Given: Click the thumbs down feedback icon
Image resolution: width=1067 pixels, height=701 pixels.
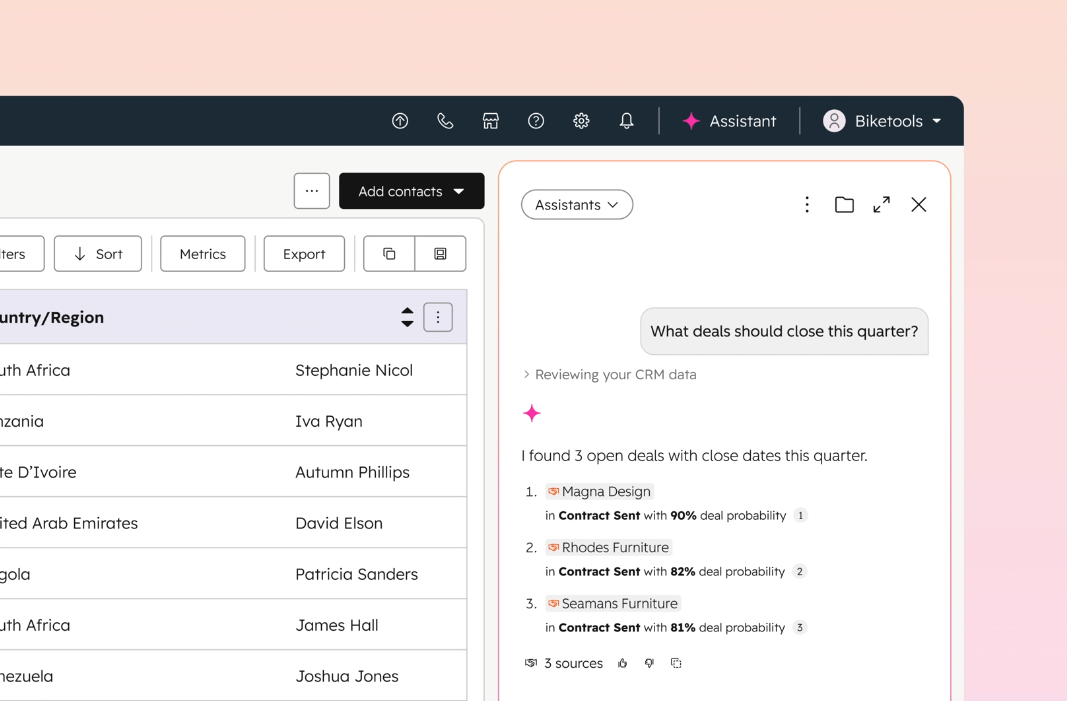Looking at the screenshot, I should coord(649,664).
